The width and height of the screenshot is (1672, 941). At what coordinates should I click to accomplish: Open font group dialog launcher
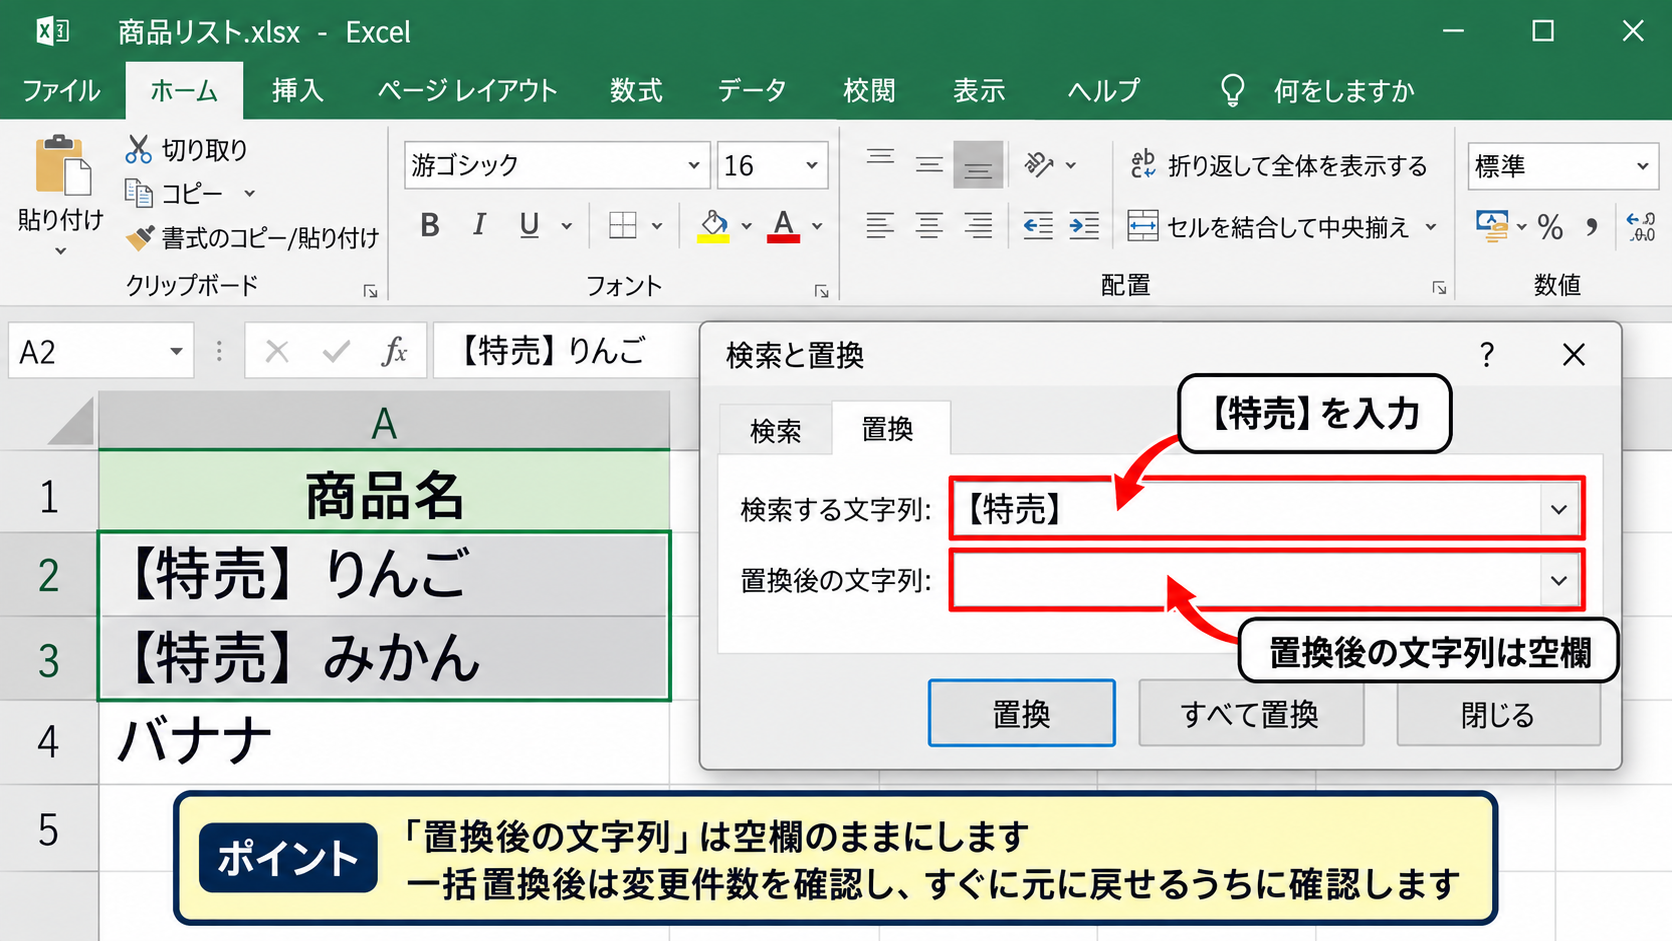click(822, 291)
